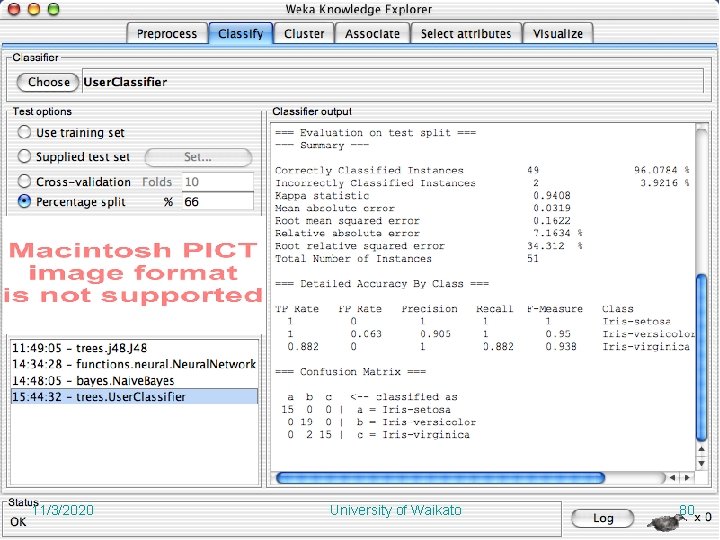Close the Weka window with red button
The width and height of the screenshot is (720, 540).
coord(15,9)
